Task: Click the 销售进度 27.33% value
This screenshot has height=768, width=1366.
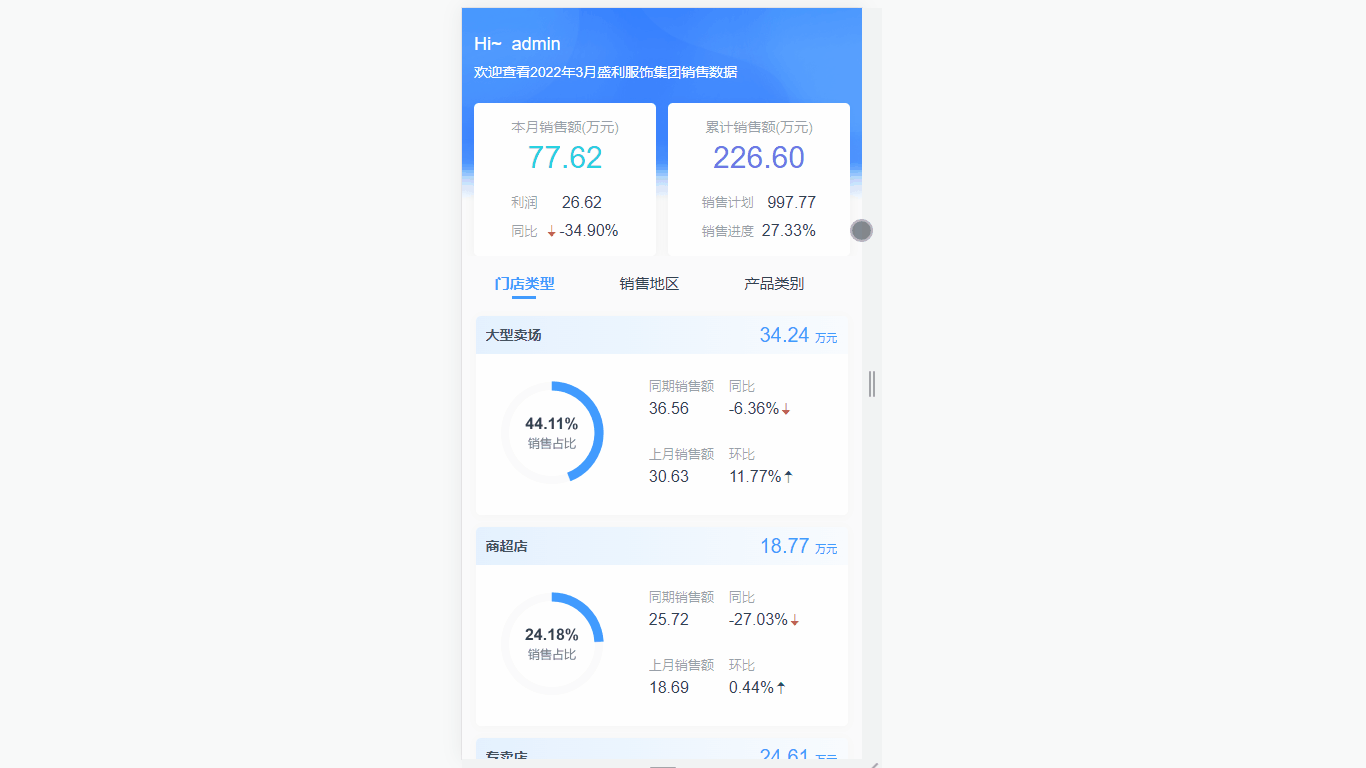Action: pos(788,230)
